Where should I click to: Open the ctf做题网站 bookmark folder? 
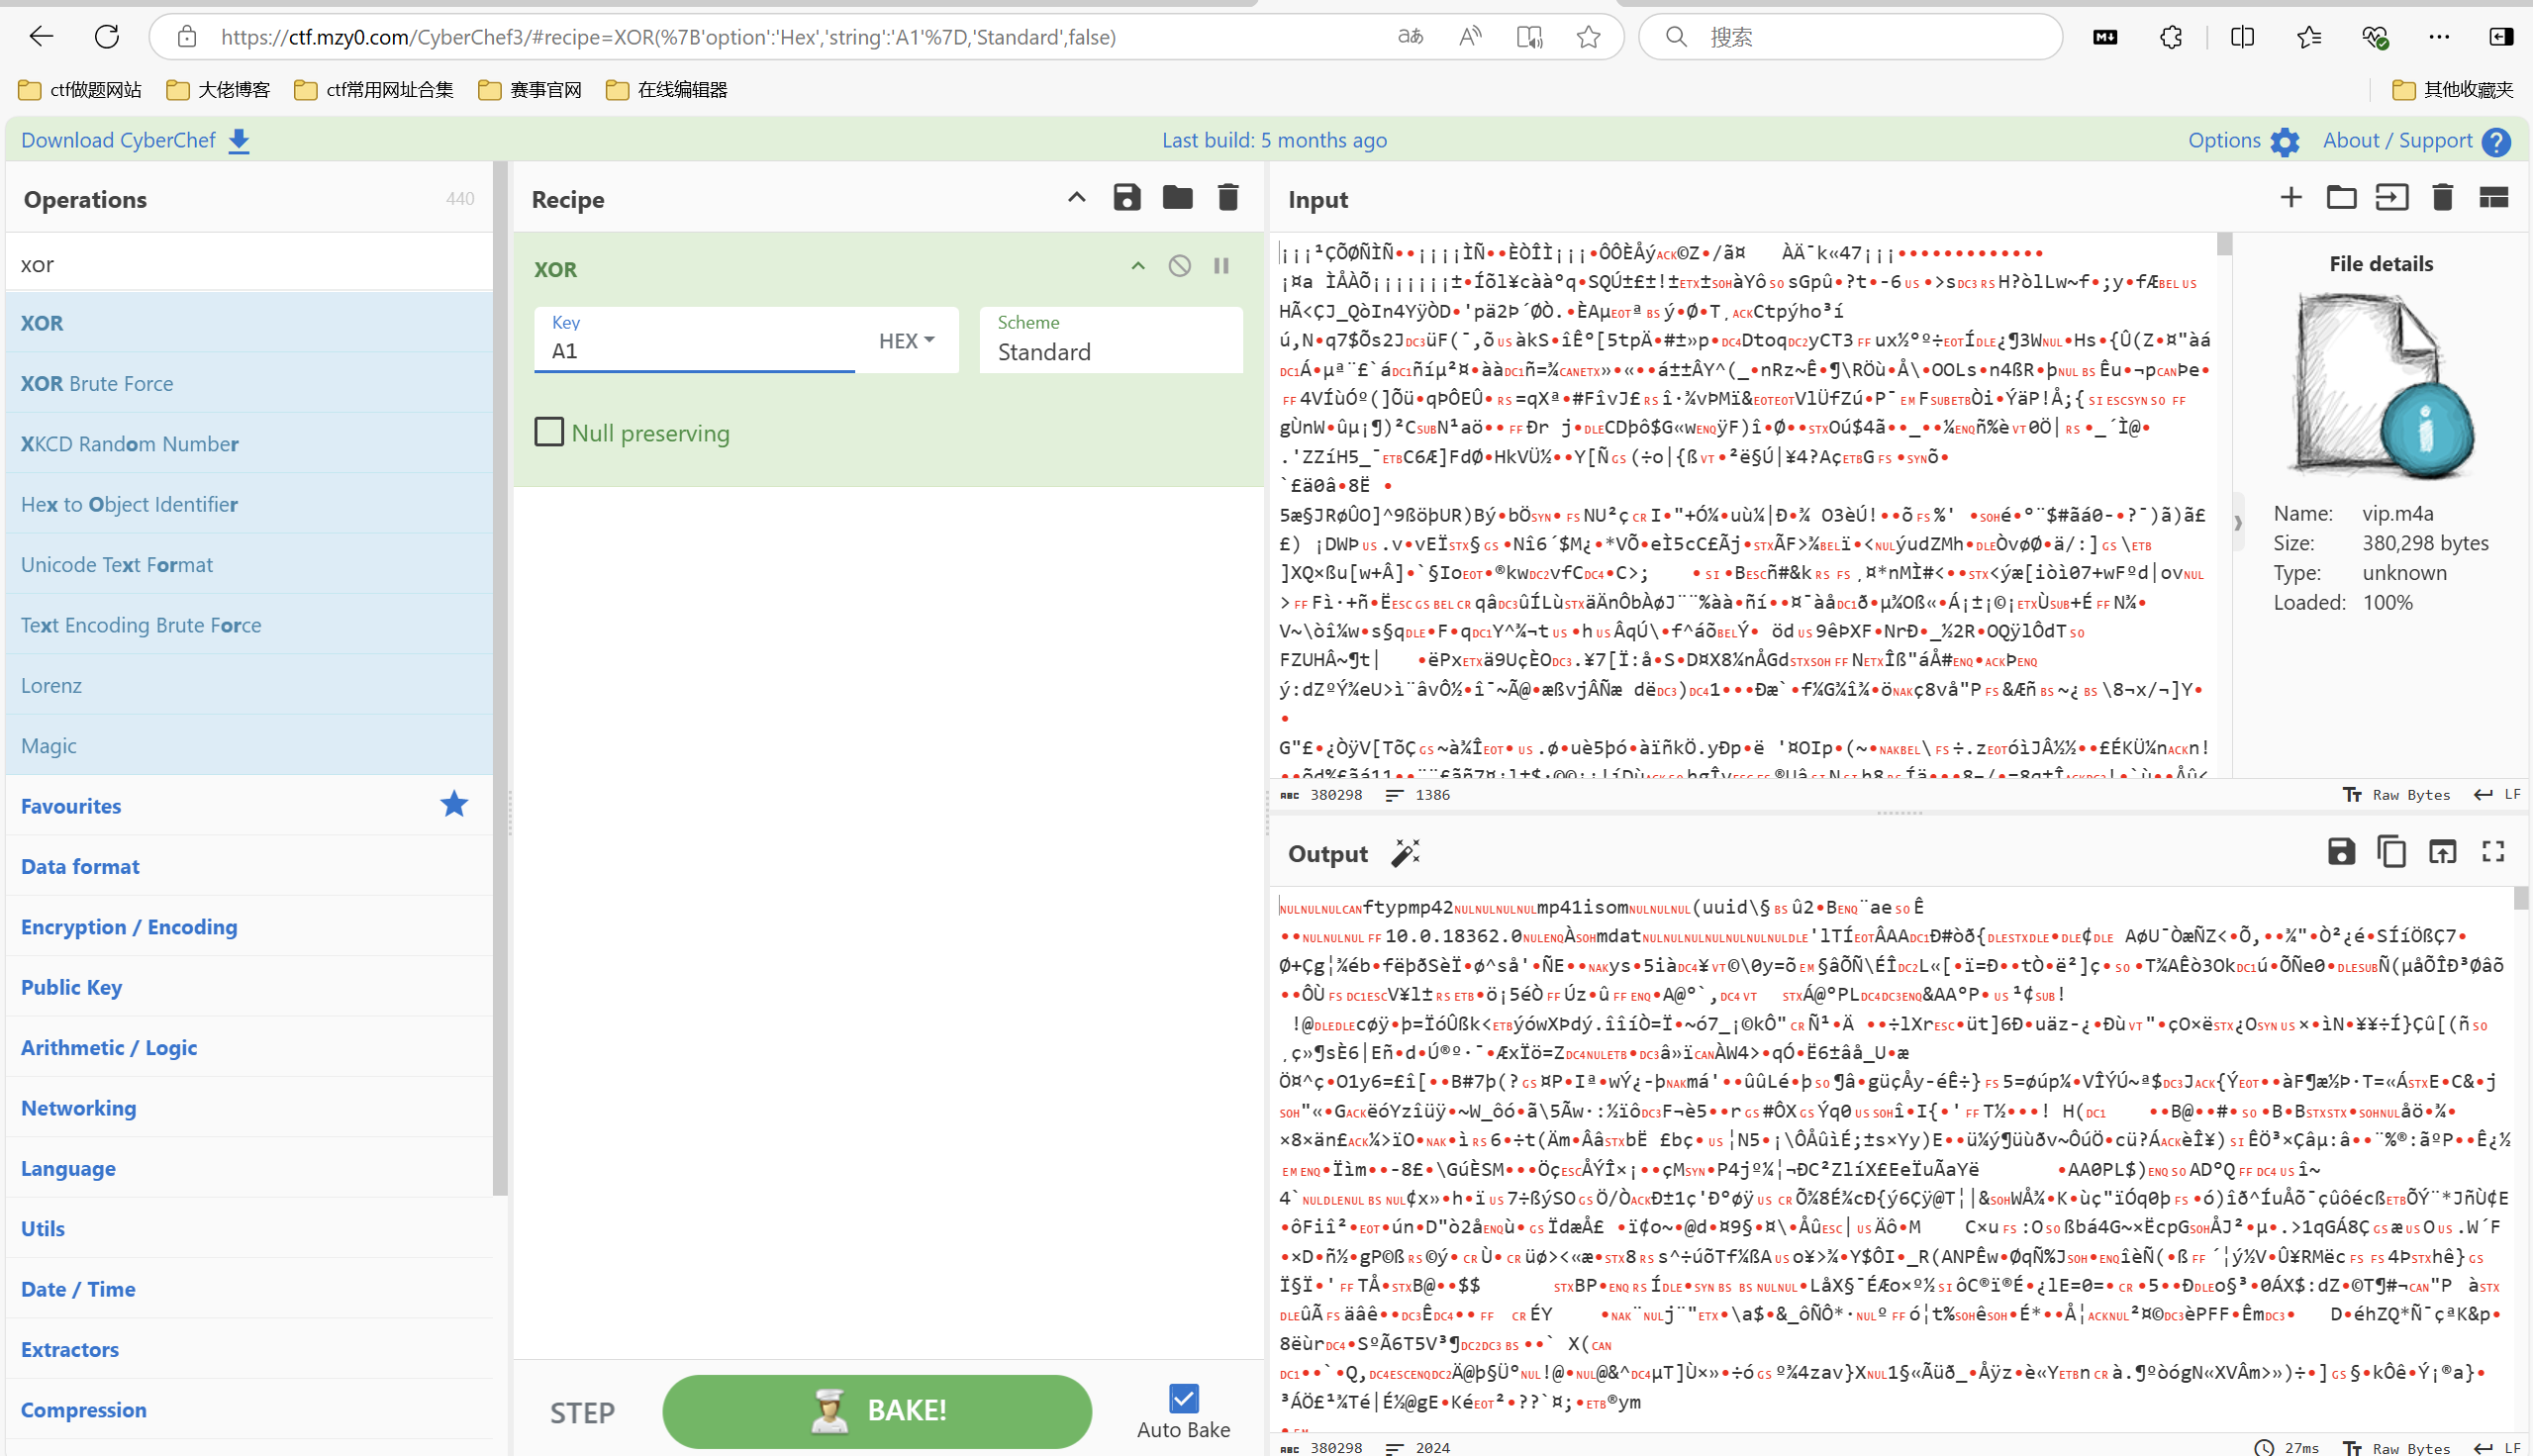click(80, 90)
